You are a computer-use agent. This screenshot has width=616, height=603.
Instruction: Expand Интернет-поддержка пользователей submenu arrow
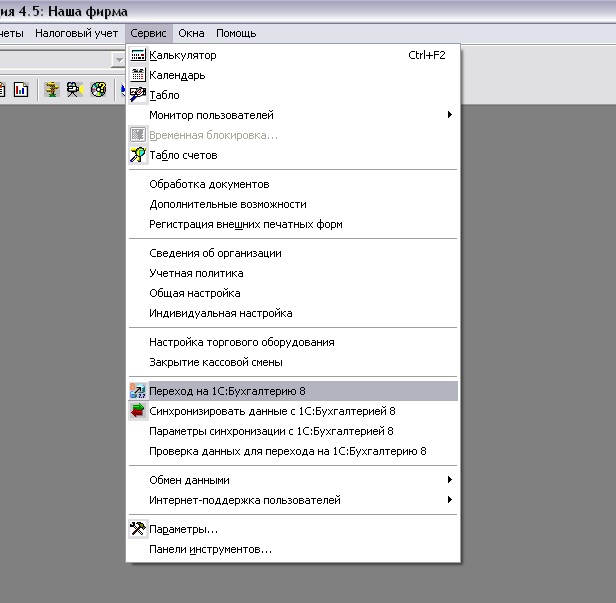coord(449,500)
